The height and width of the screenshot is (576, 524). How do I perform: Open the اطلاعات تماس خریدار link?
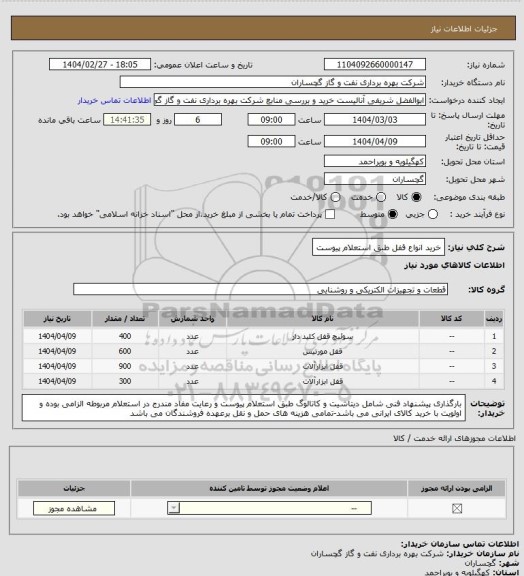(x=114, y=100)
